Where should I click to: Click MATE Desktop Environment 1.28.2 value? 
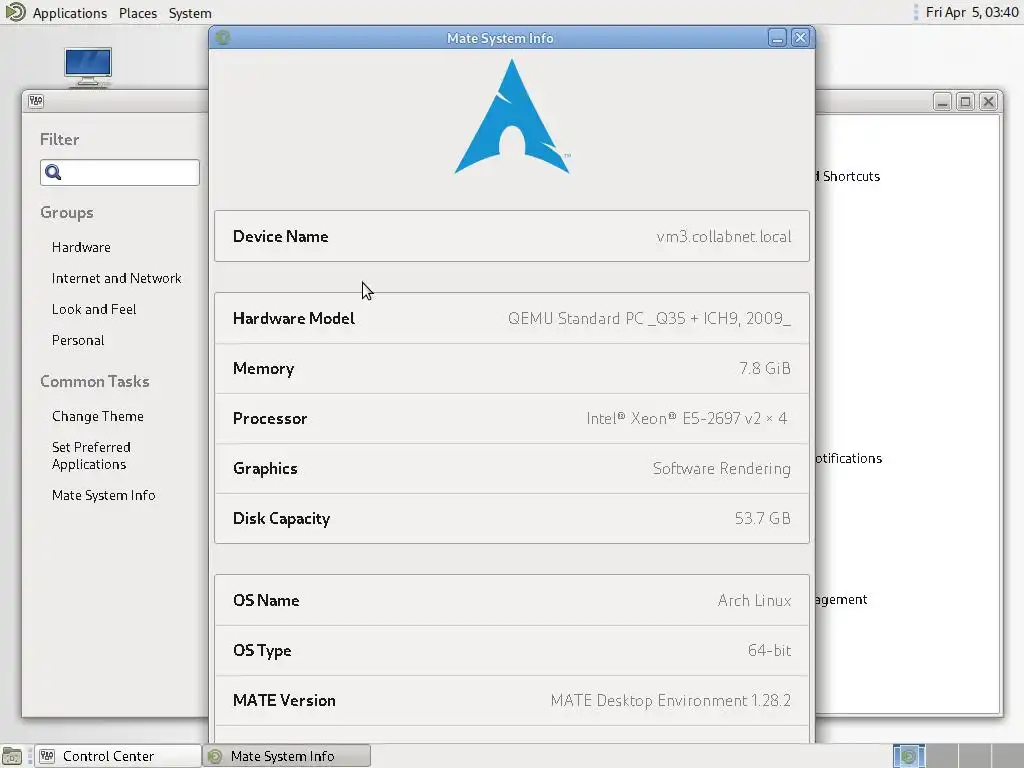671,701
